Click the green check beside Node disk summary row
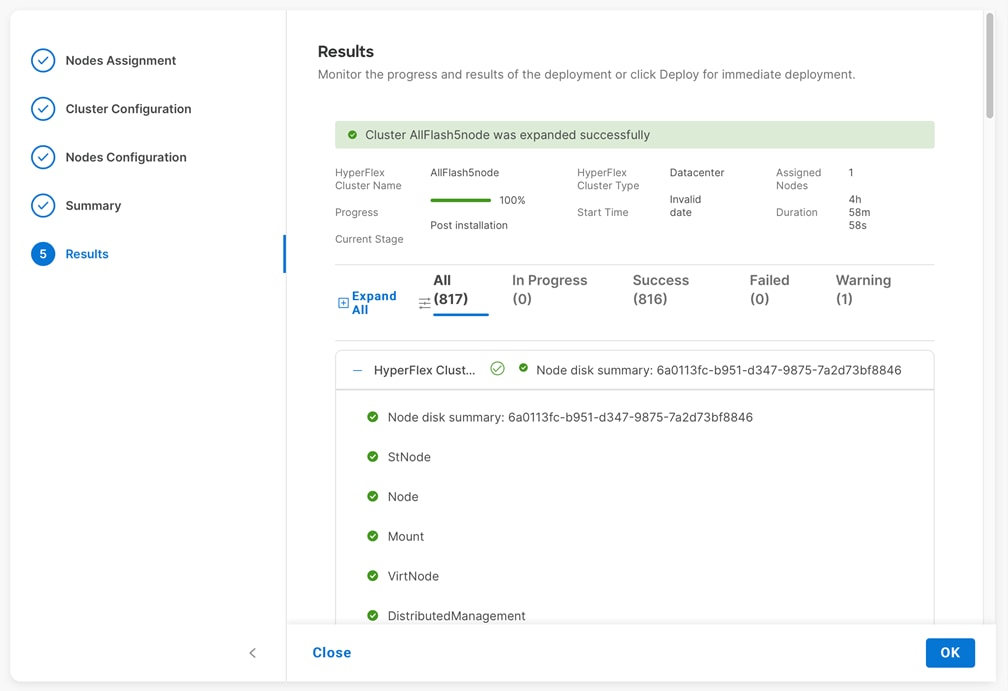Screen dimensions: 1008x691 [372, 417]
